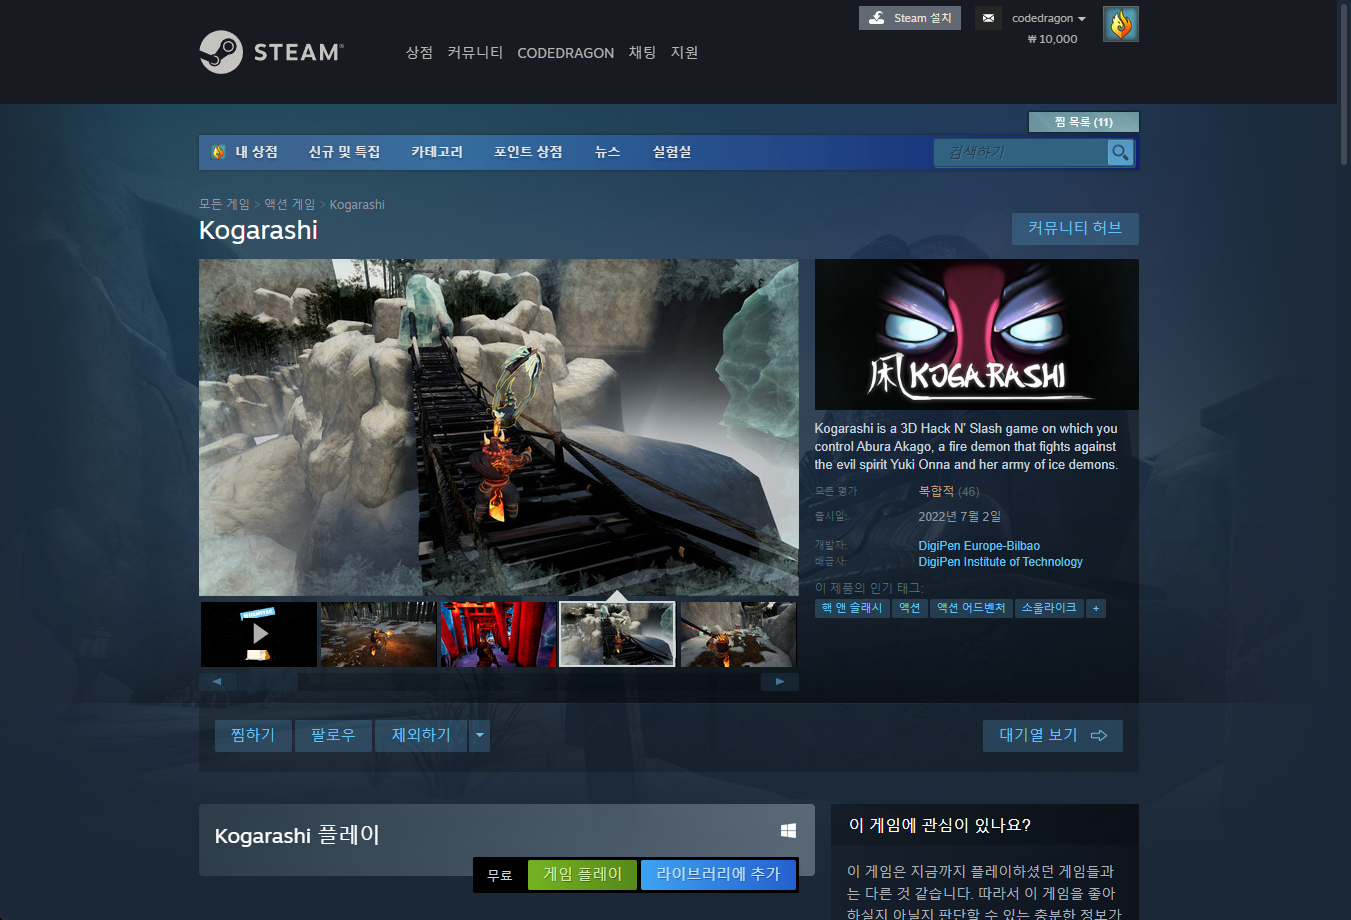Open the 지원 menu

tap(684, 53)
